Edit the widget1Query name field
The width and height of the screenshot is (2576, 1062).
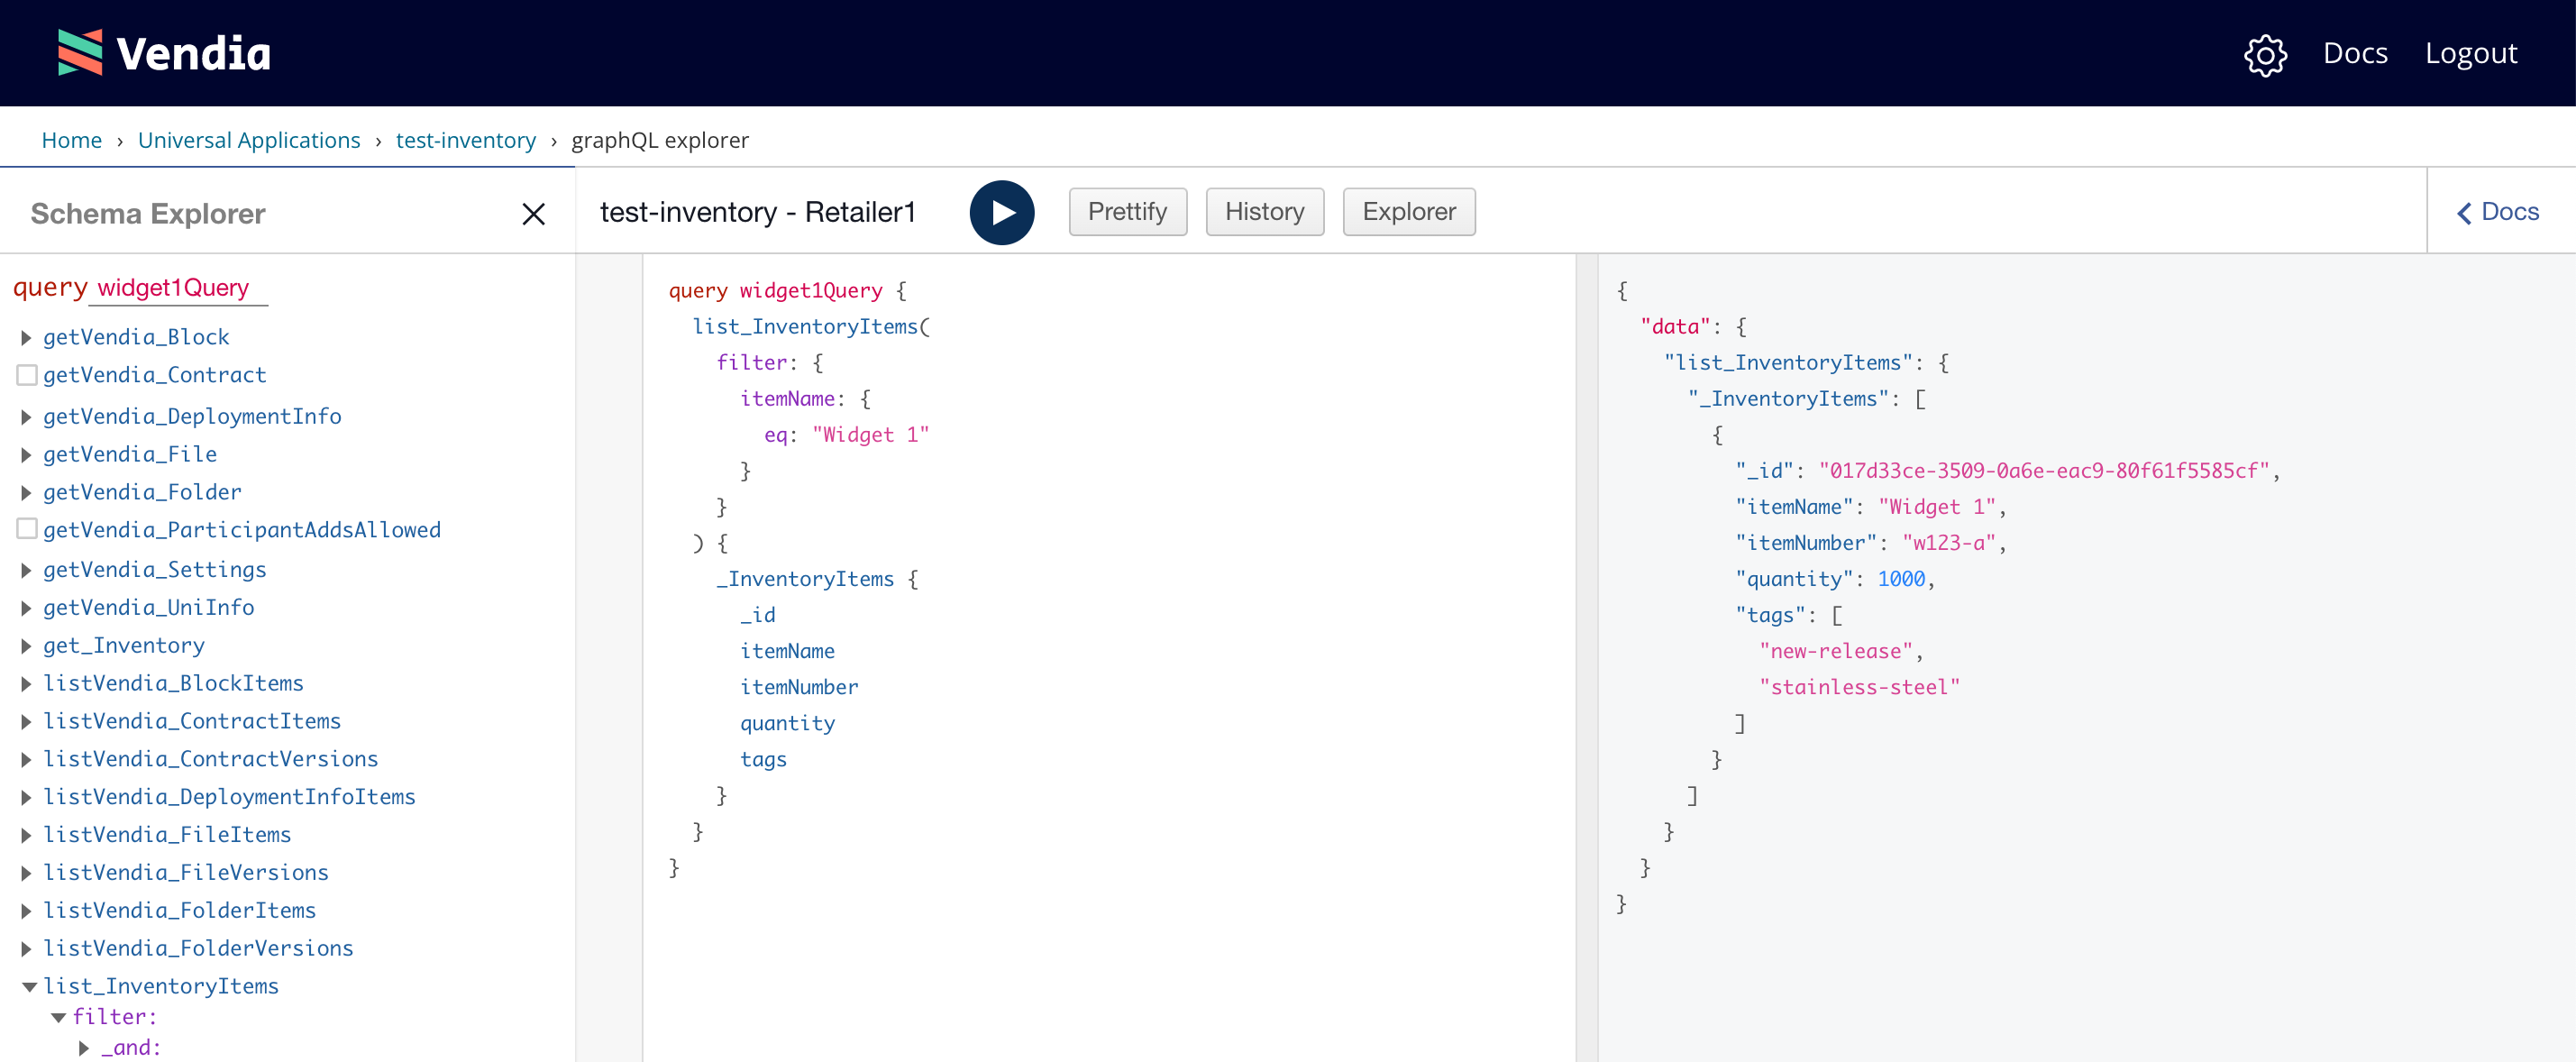[179, 288]
